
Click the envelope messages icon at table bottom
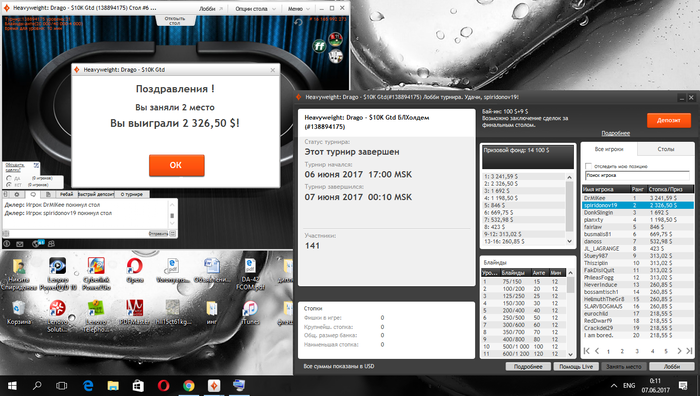(x=20, y=244)
